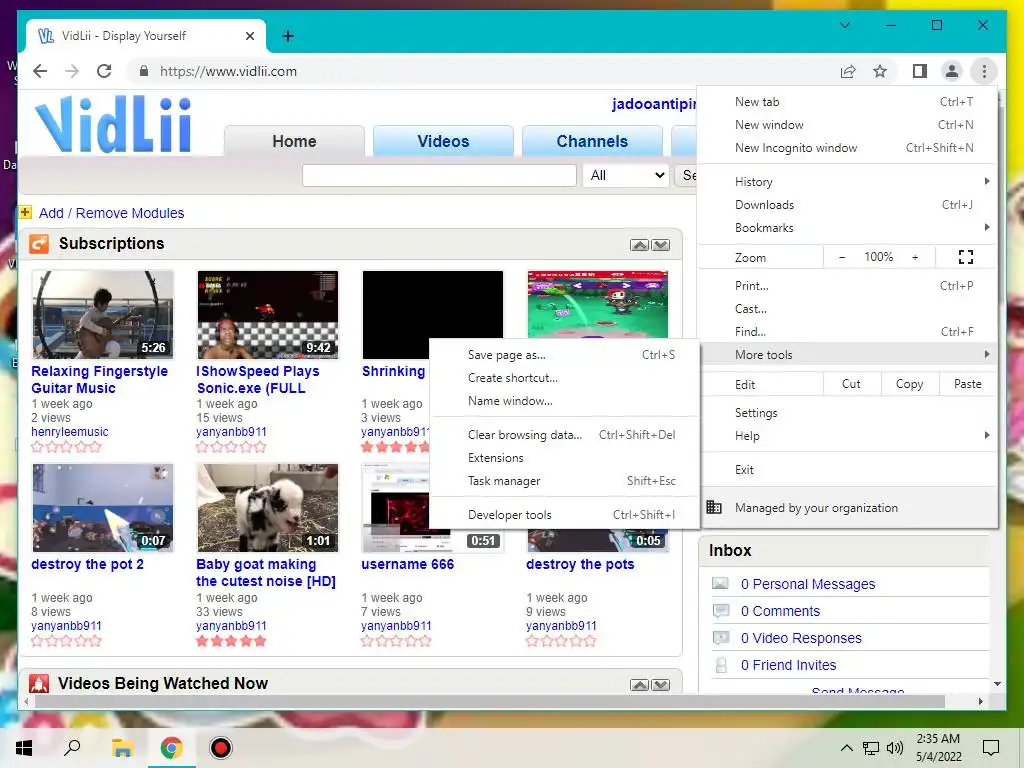Open taskbar search magnifier
This screenshot has width=1024, height=768.
[72, 748]
